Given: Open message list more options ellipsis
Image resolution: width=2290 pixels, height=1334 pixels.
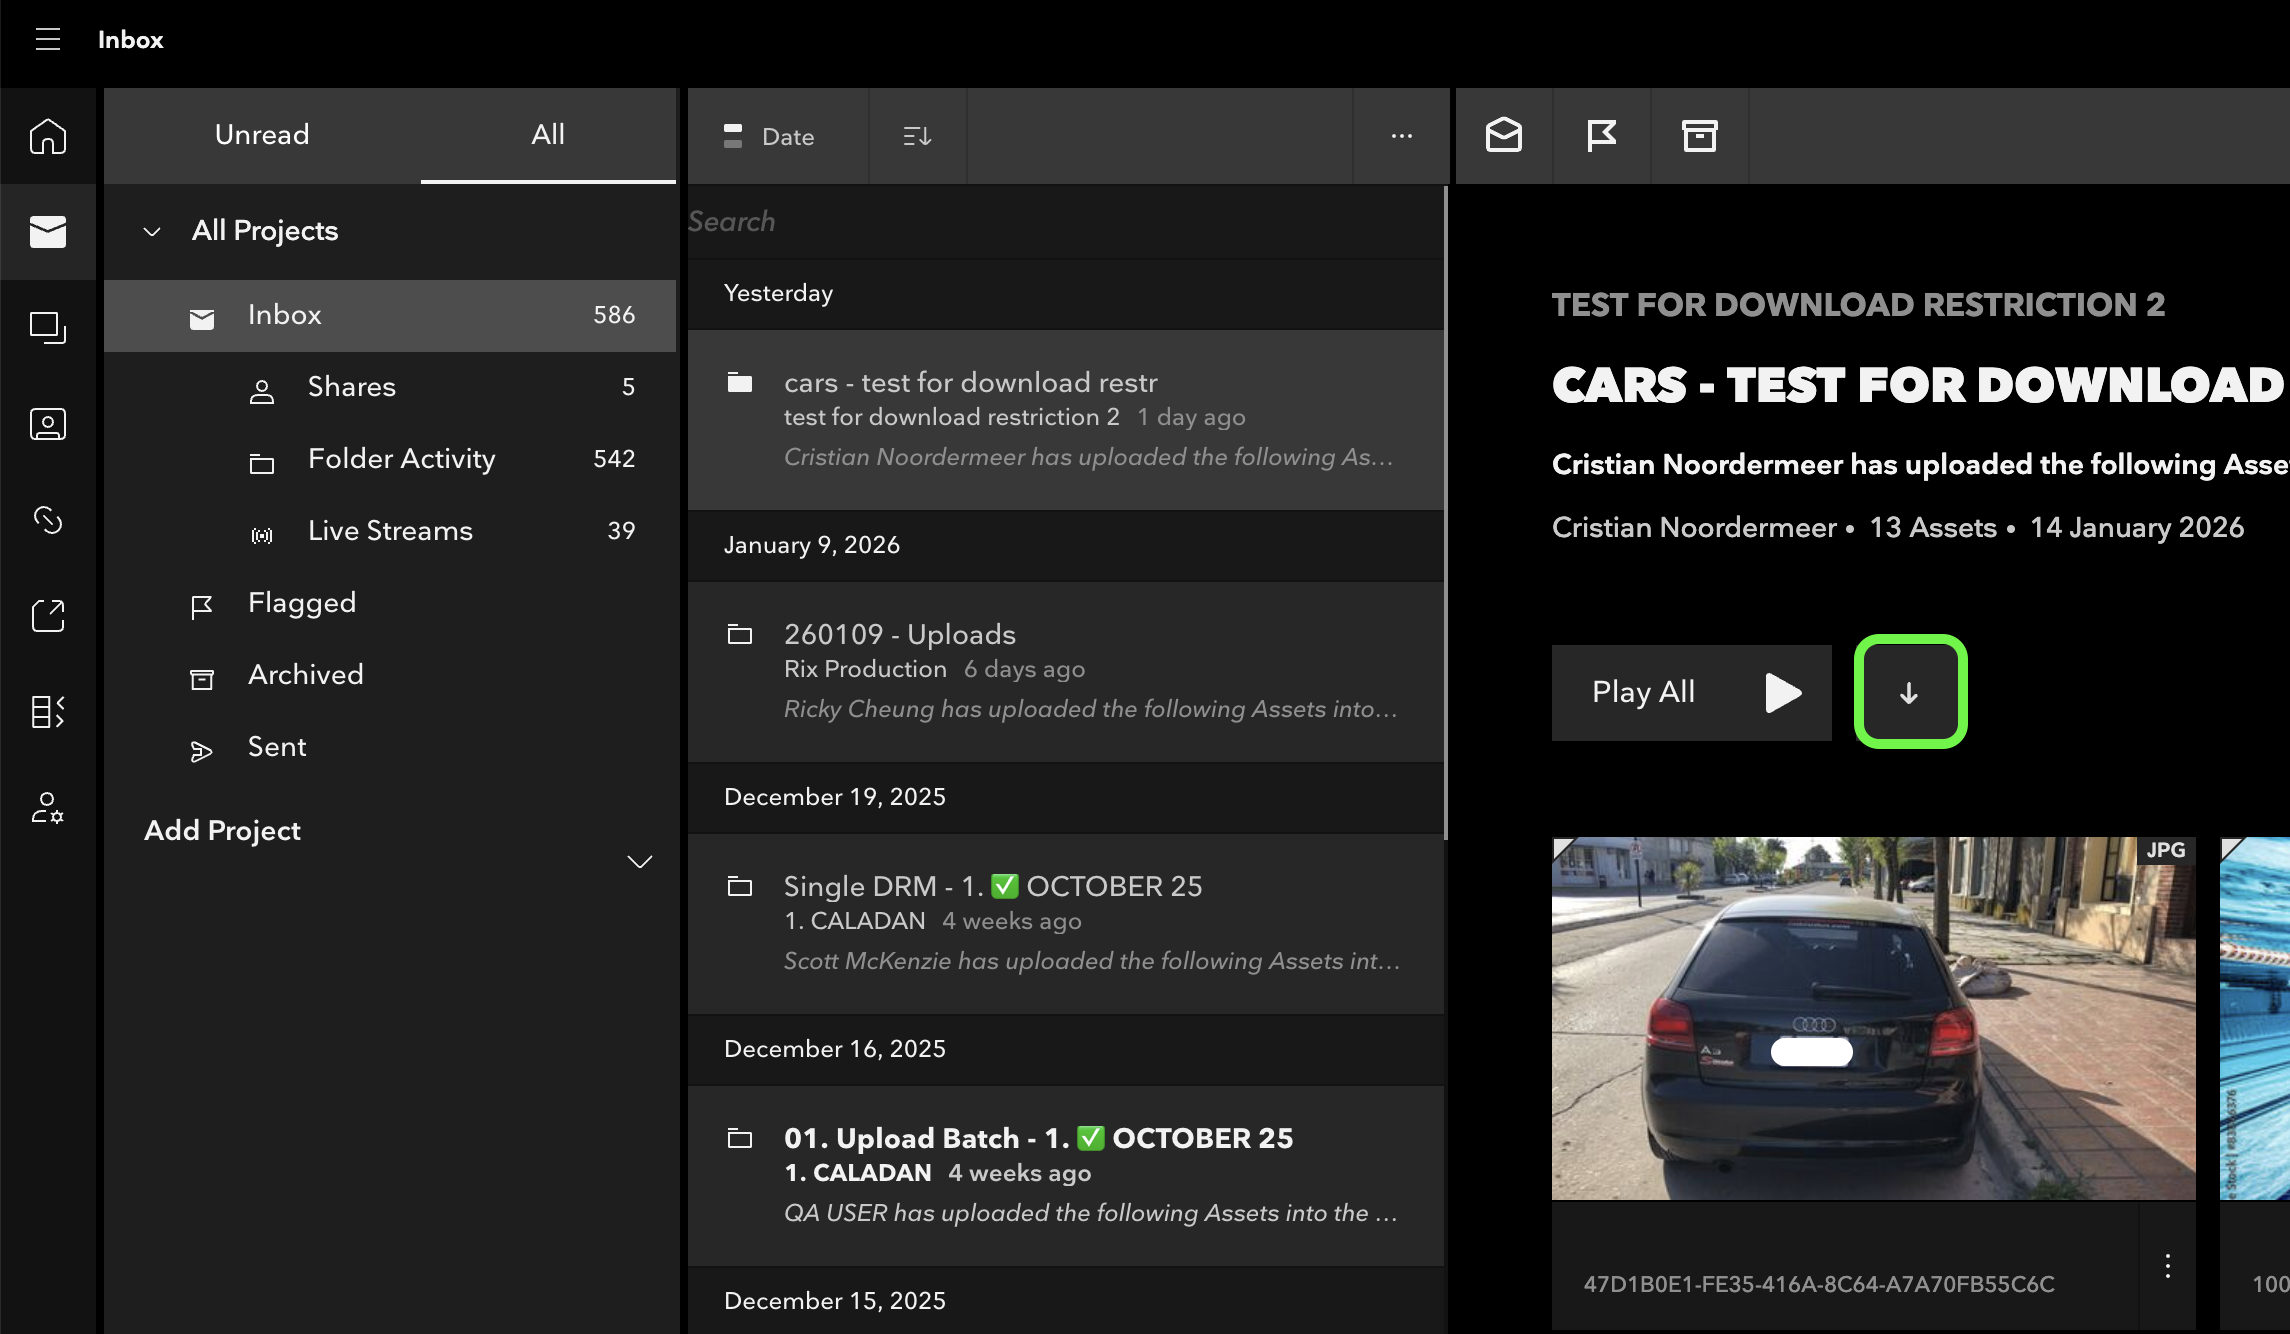Looking at the screenshot, I should point(1401,136).
